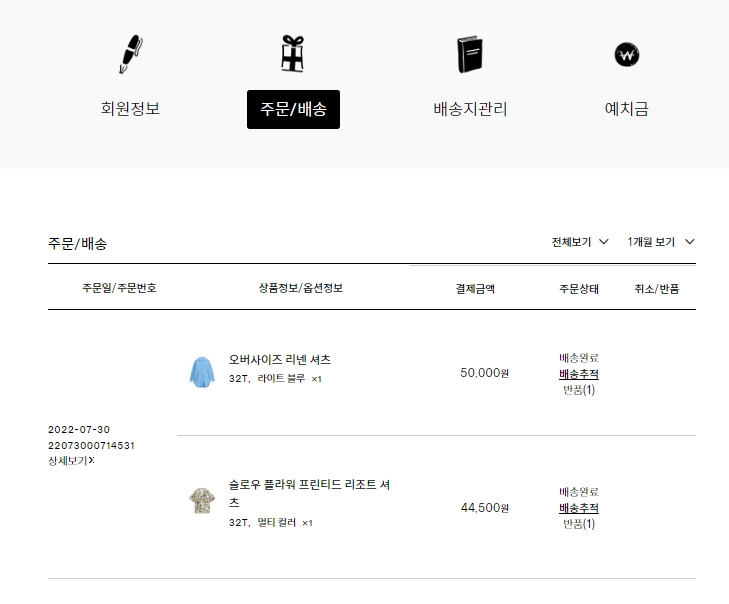The width and height of the screenshot is (729, 604).
Task: Click the gift box icon
Action: point(293,53)
